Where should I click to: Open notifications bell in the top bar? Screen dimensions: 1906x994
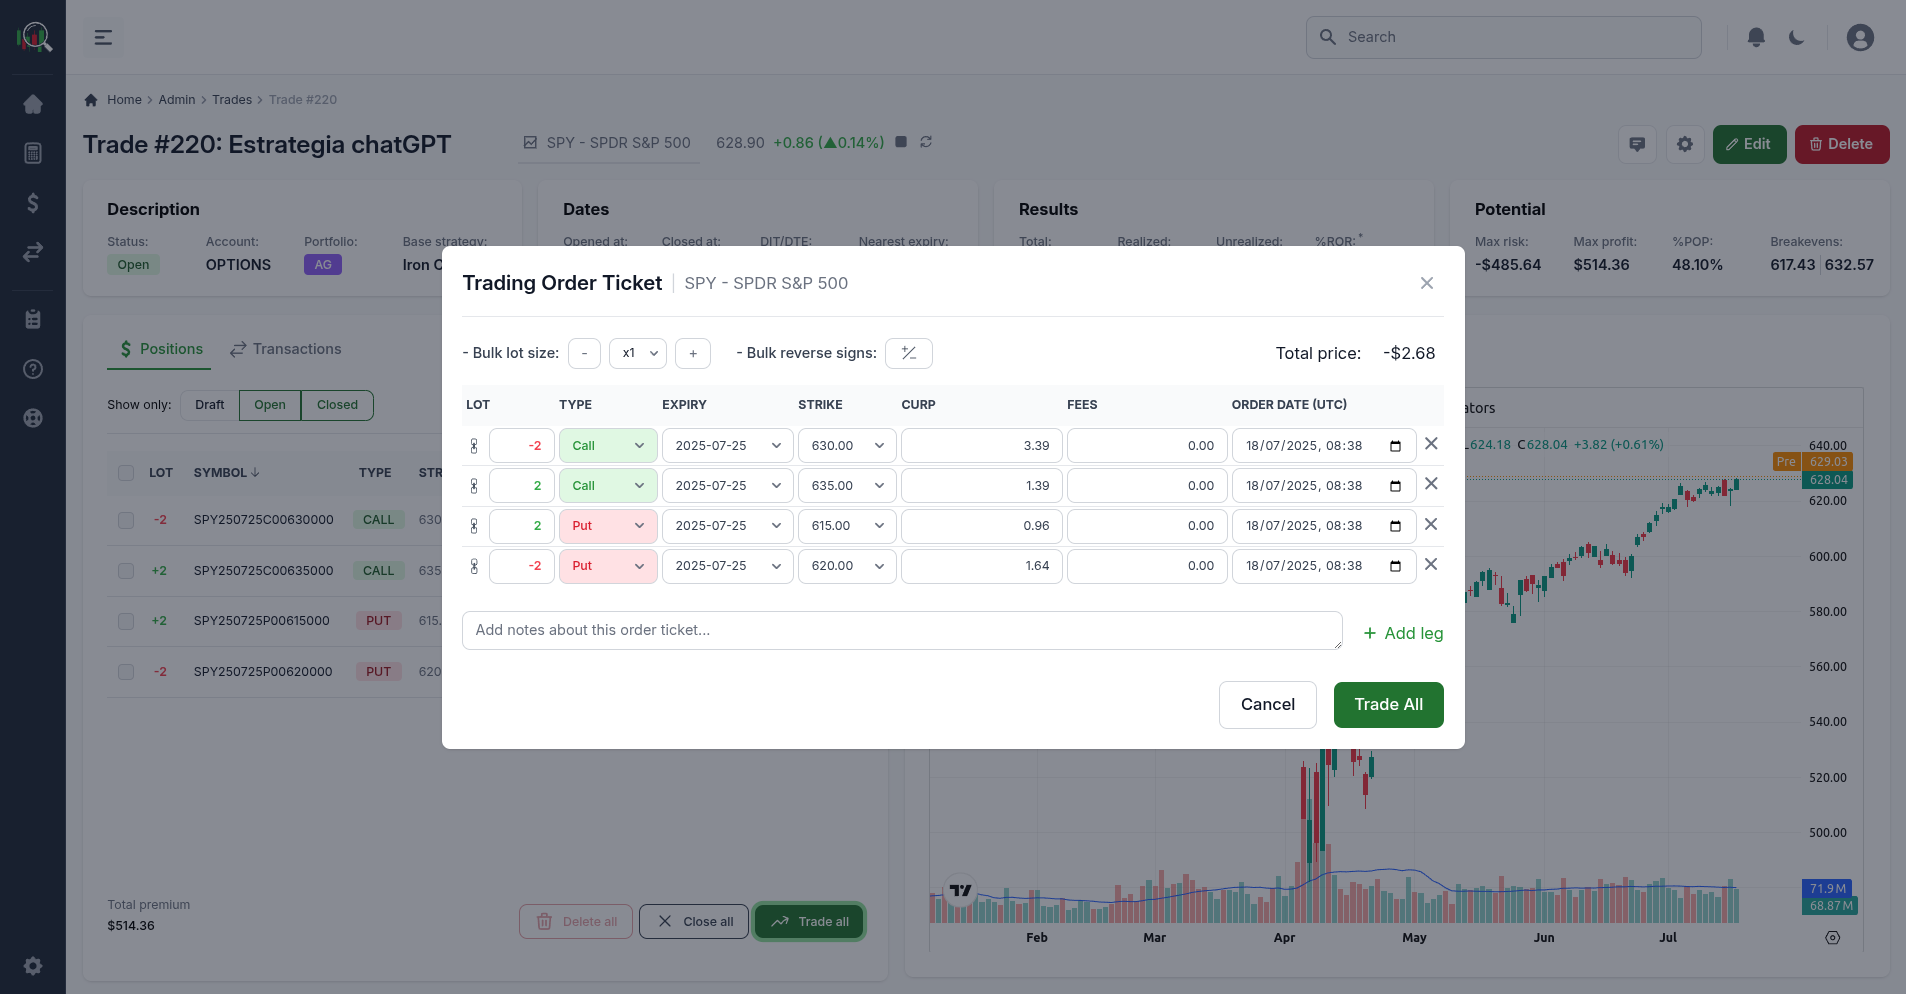1755,37
